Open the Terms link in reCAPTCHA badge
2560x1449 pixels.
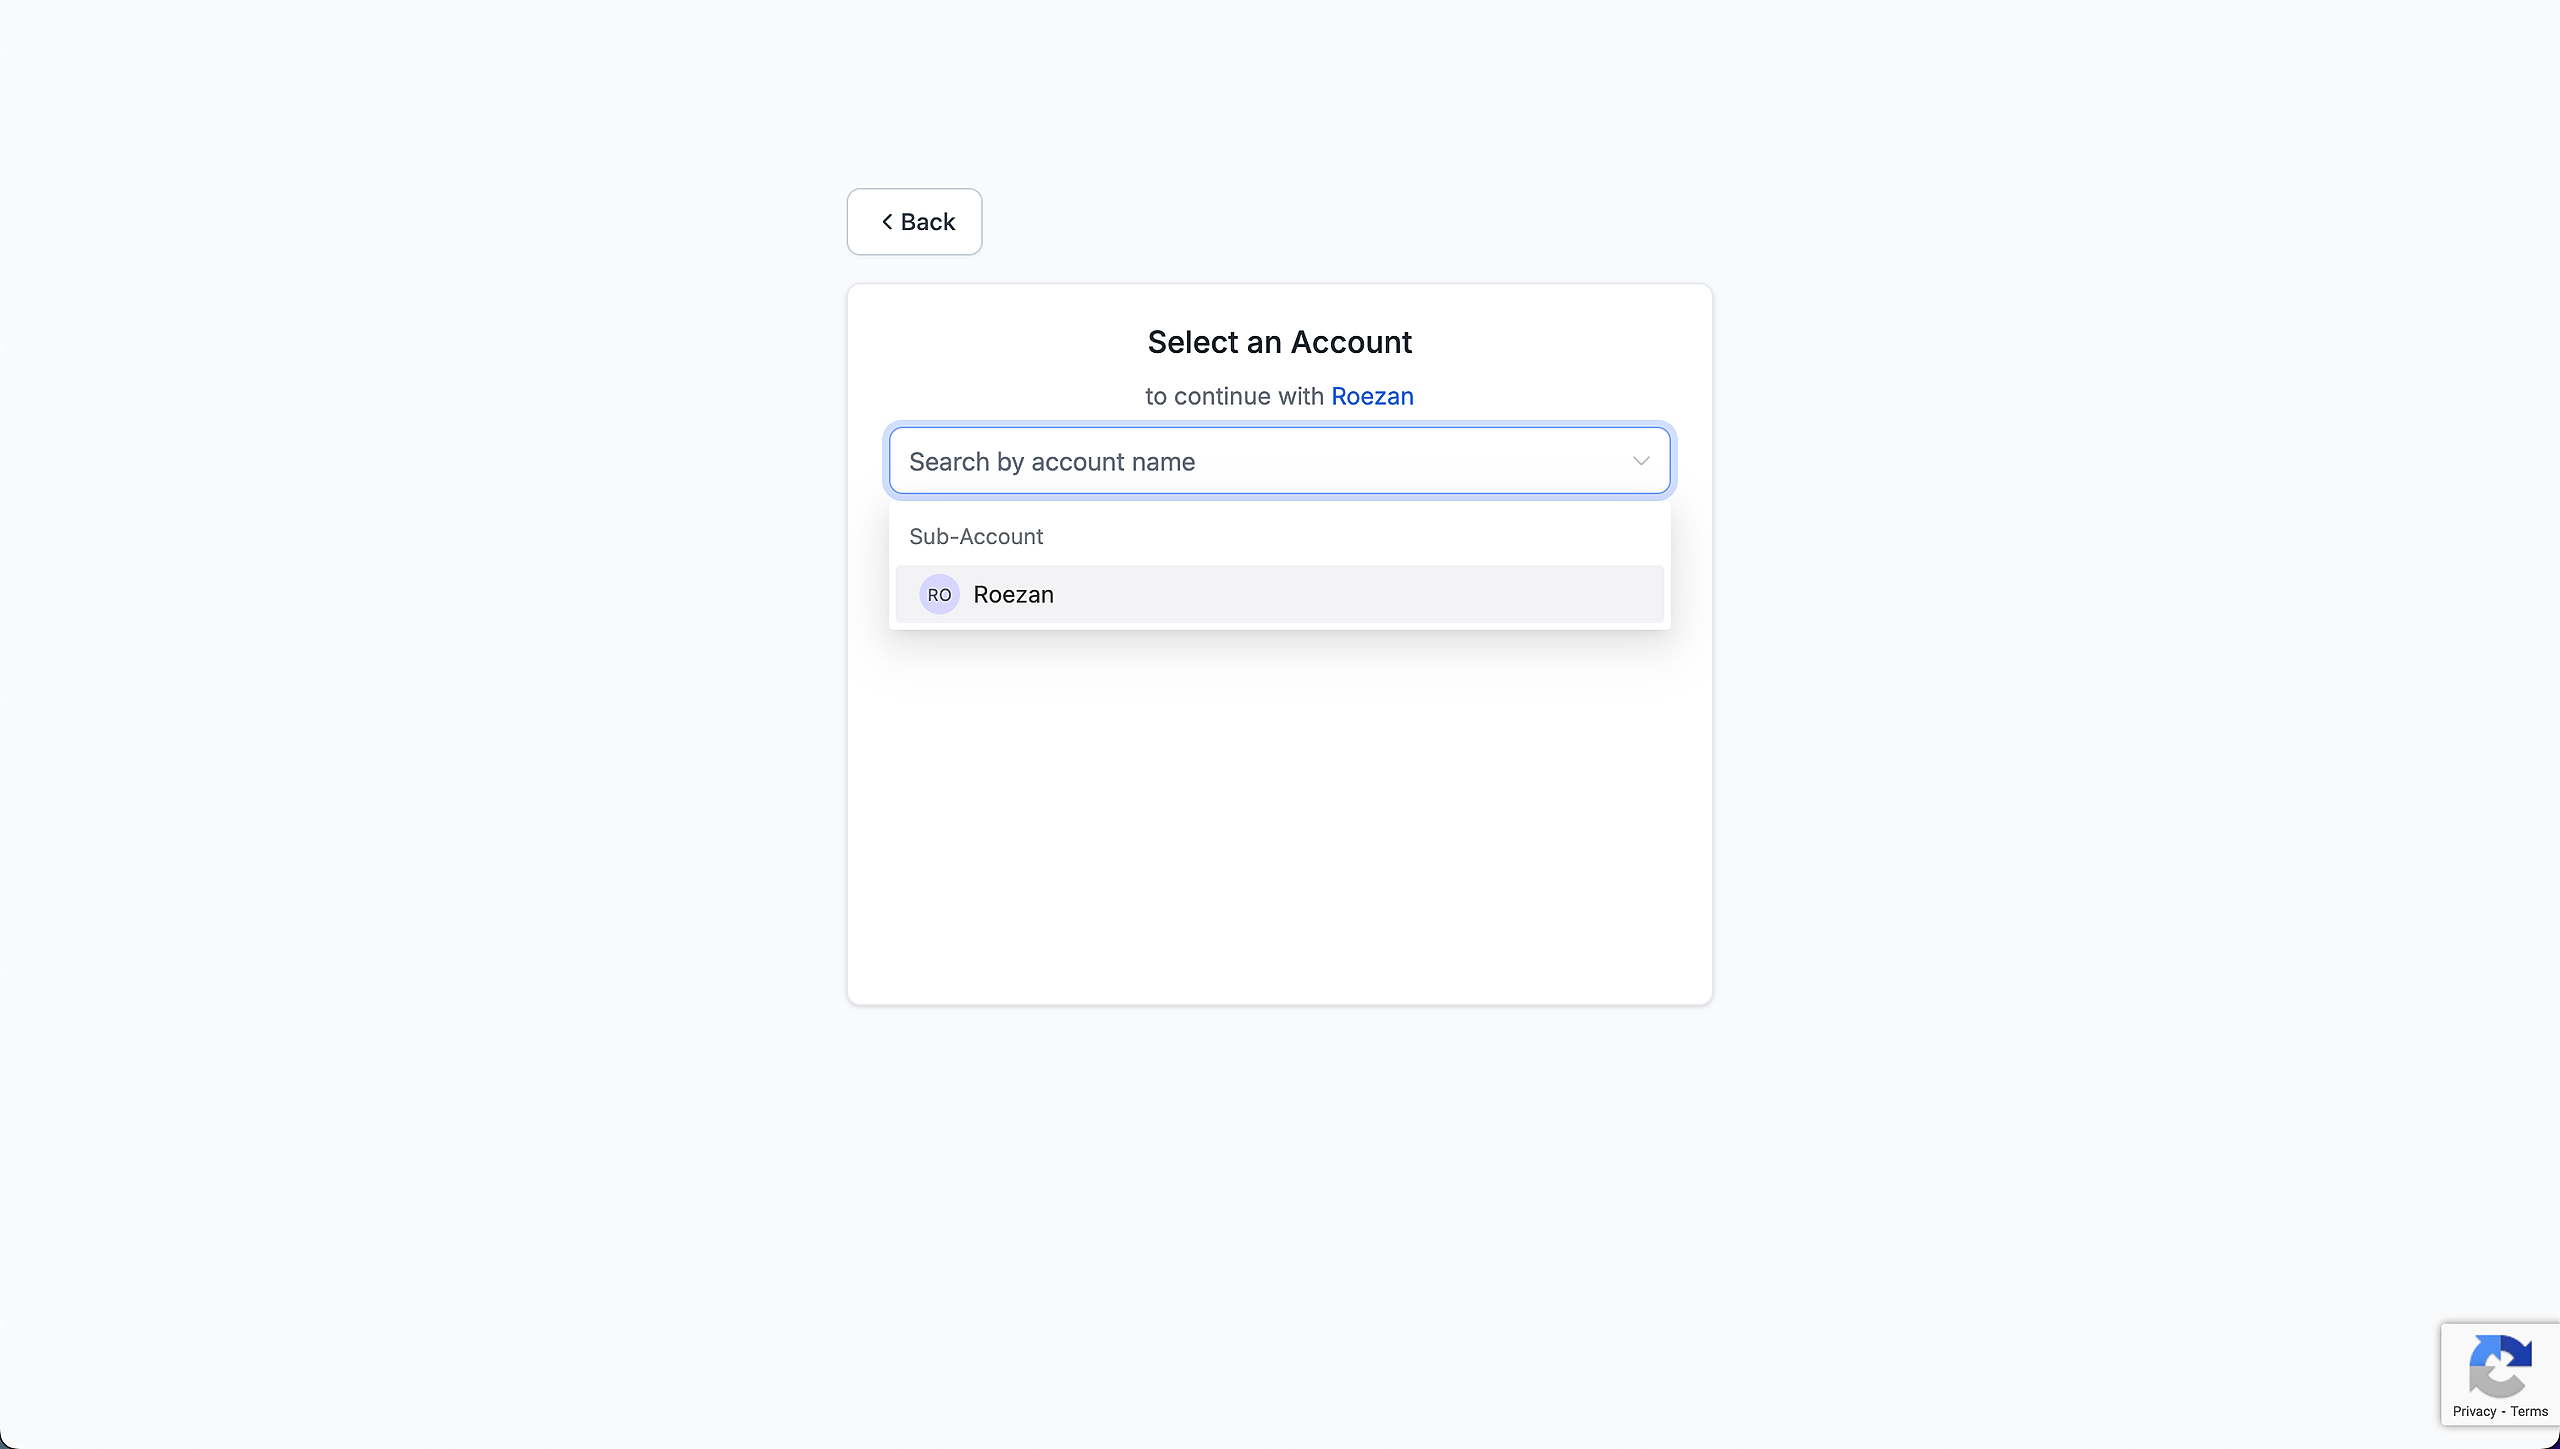coord(2529,1411)
